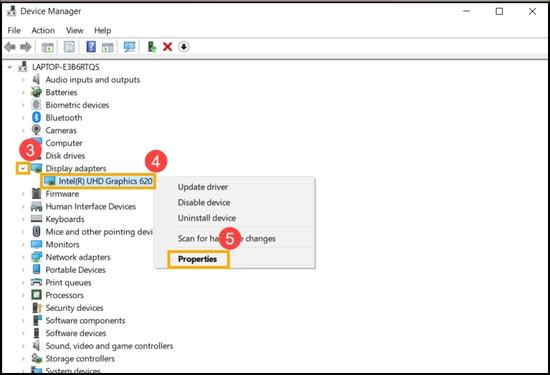Select the Cameras category icon
The height and width of the screenshot is (375, 550).
coord(36,130)
